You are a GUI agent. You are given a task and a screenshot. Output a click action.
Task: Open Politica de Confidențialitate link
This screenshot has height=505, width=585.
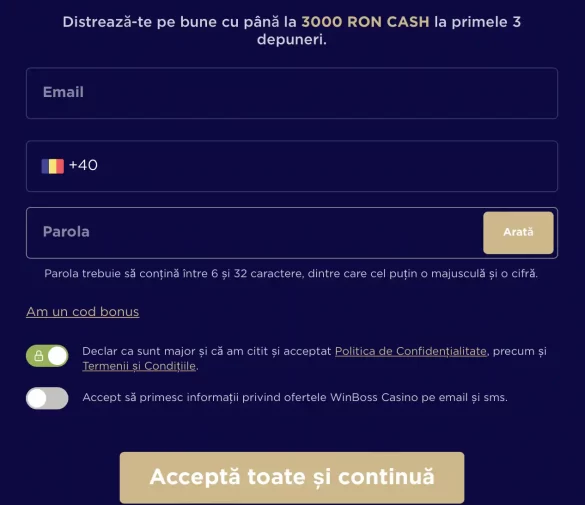point(411,351)
